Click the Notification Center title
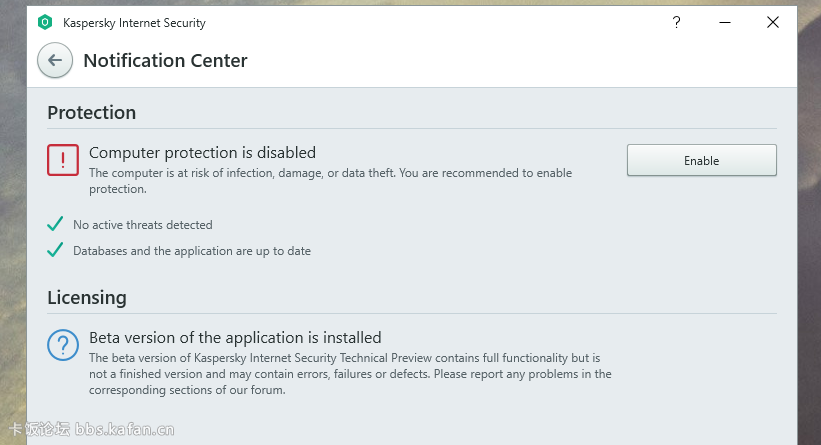 click(x=165, y=61)
